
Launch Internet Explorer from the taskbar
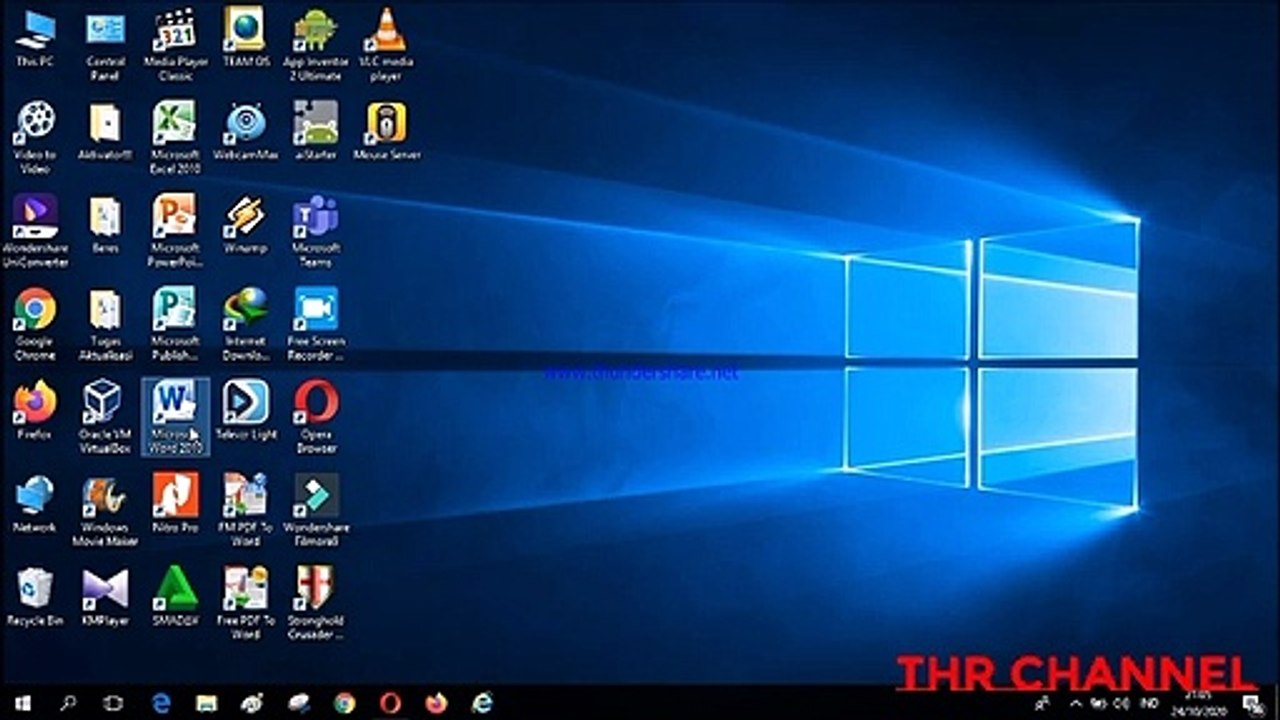pos(483,703)
